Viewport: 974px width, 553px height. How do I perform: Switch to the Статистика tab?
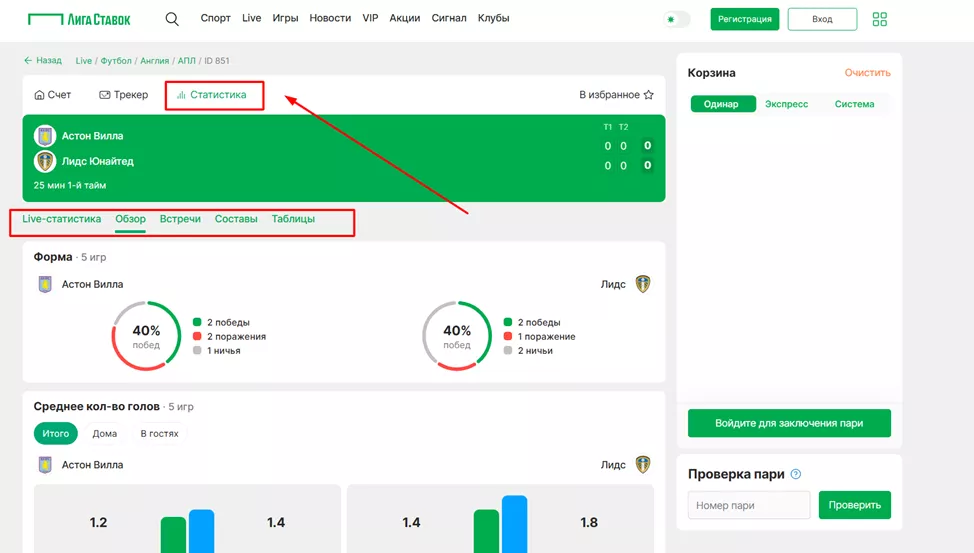click(211, 95)
